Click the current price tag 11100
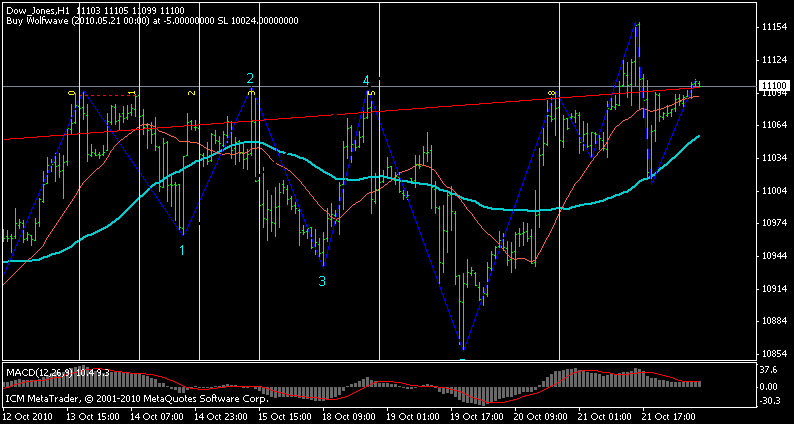The width and height of the screenshot is (794, 424). 773,88
